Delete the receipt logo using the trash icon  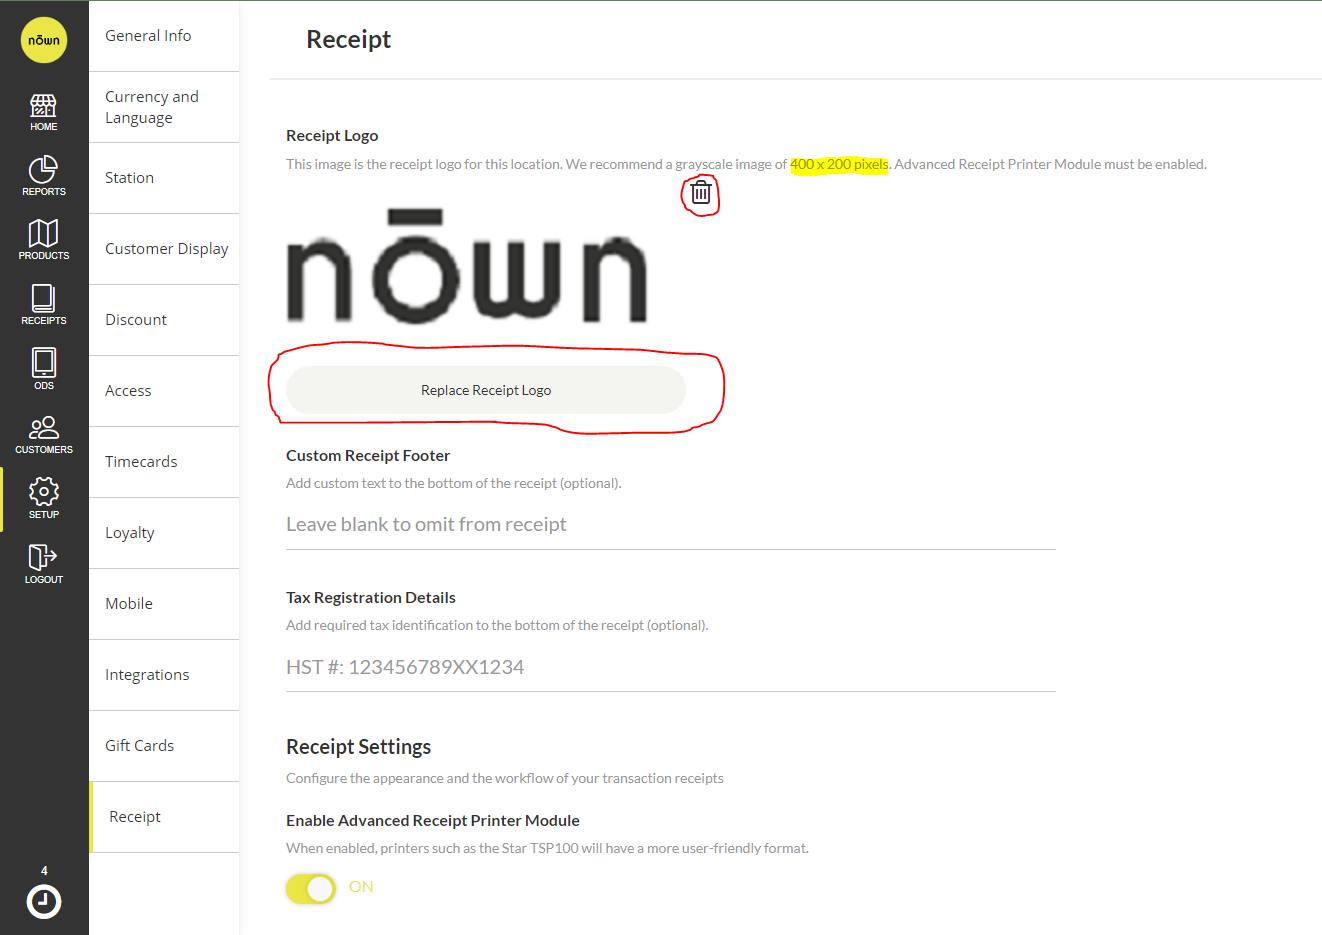click(701, 192)
